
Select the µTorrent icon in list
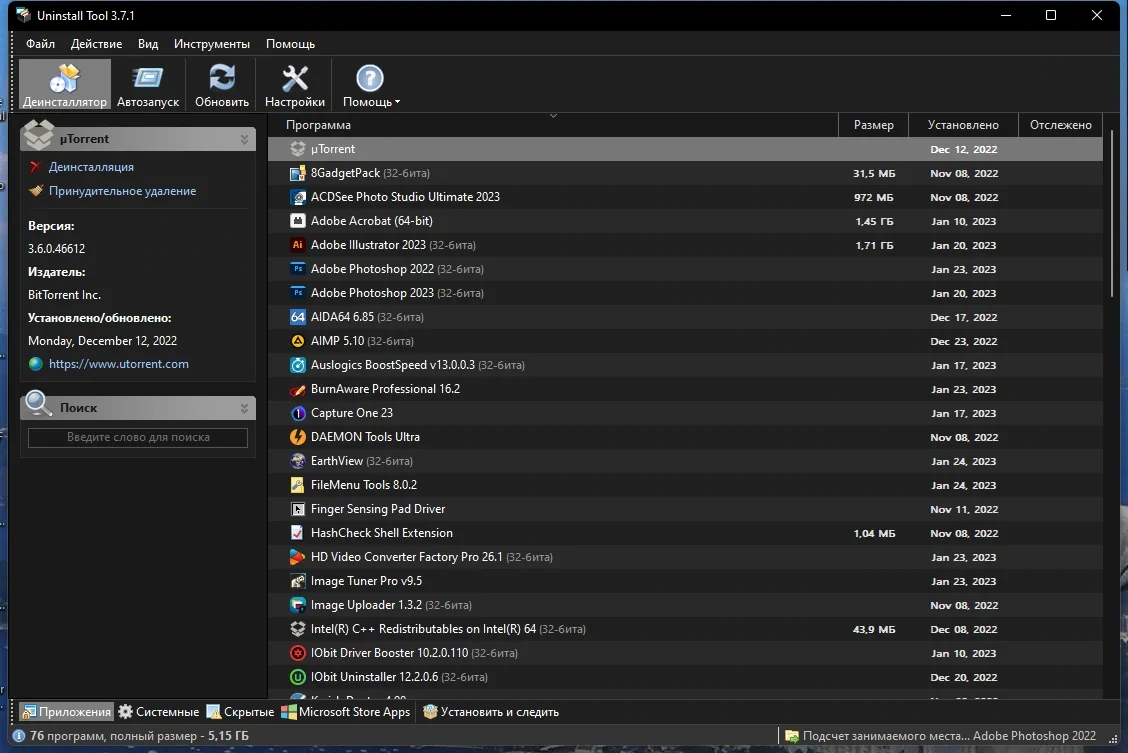coord(297,149)
